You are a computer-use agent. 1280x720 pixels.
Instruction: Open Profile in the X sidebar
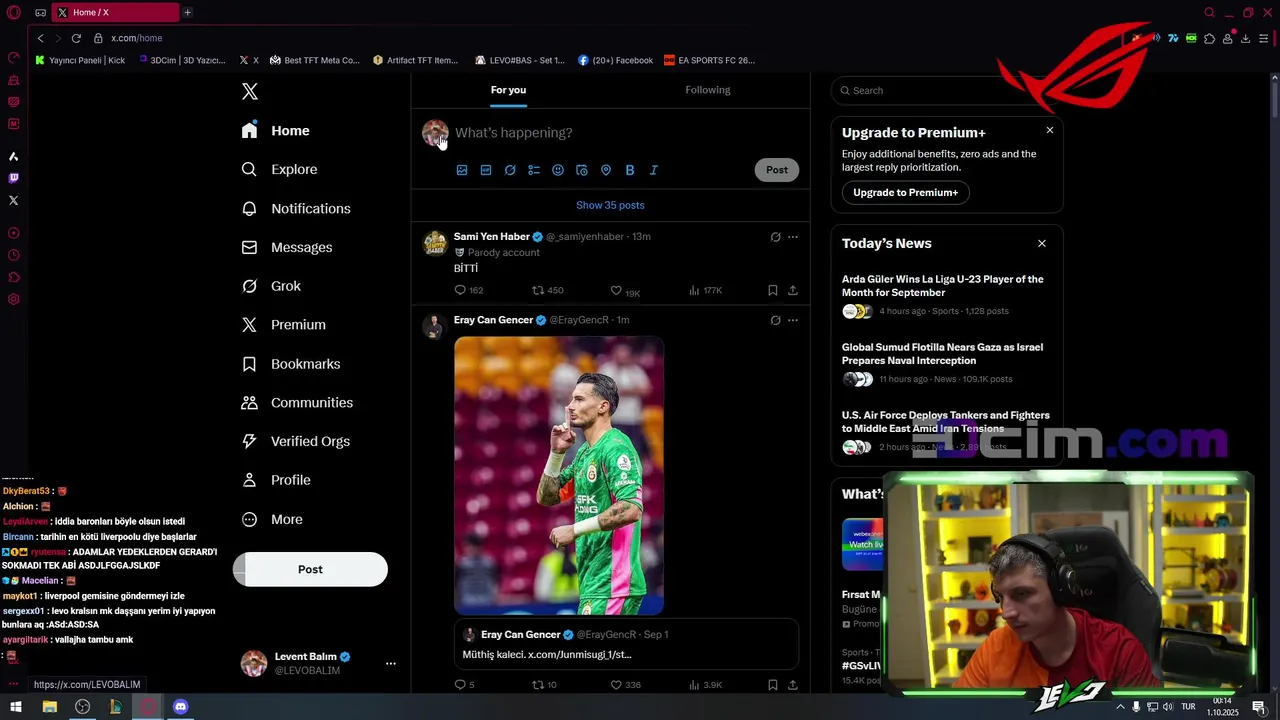[x=276, y=480]
